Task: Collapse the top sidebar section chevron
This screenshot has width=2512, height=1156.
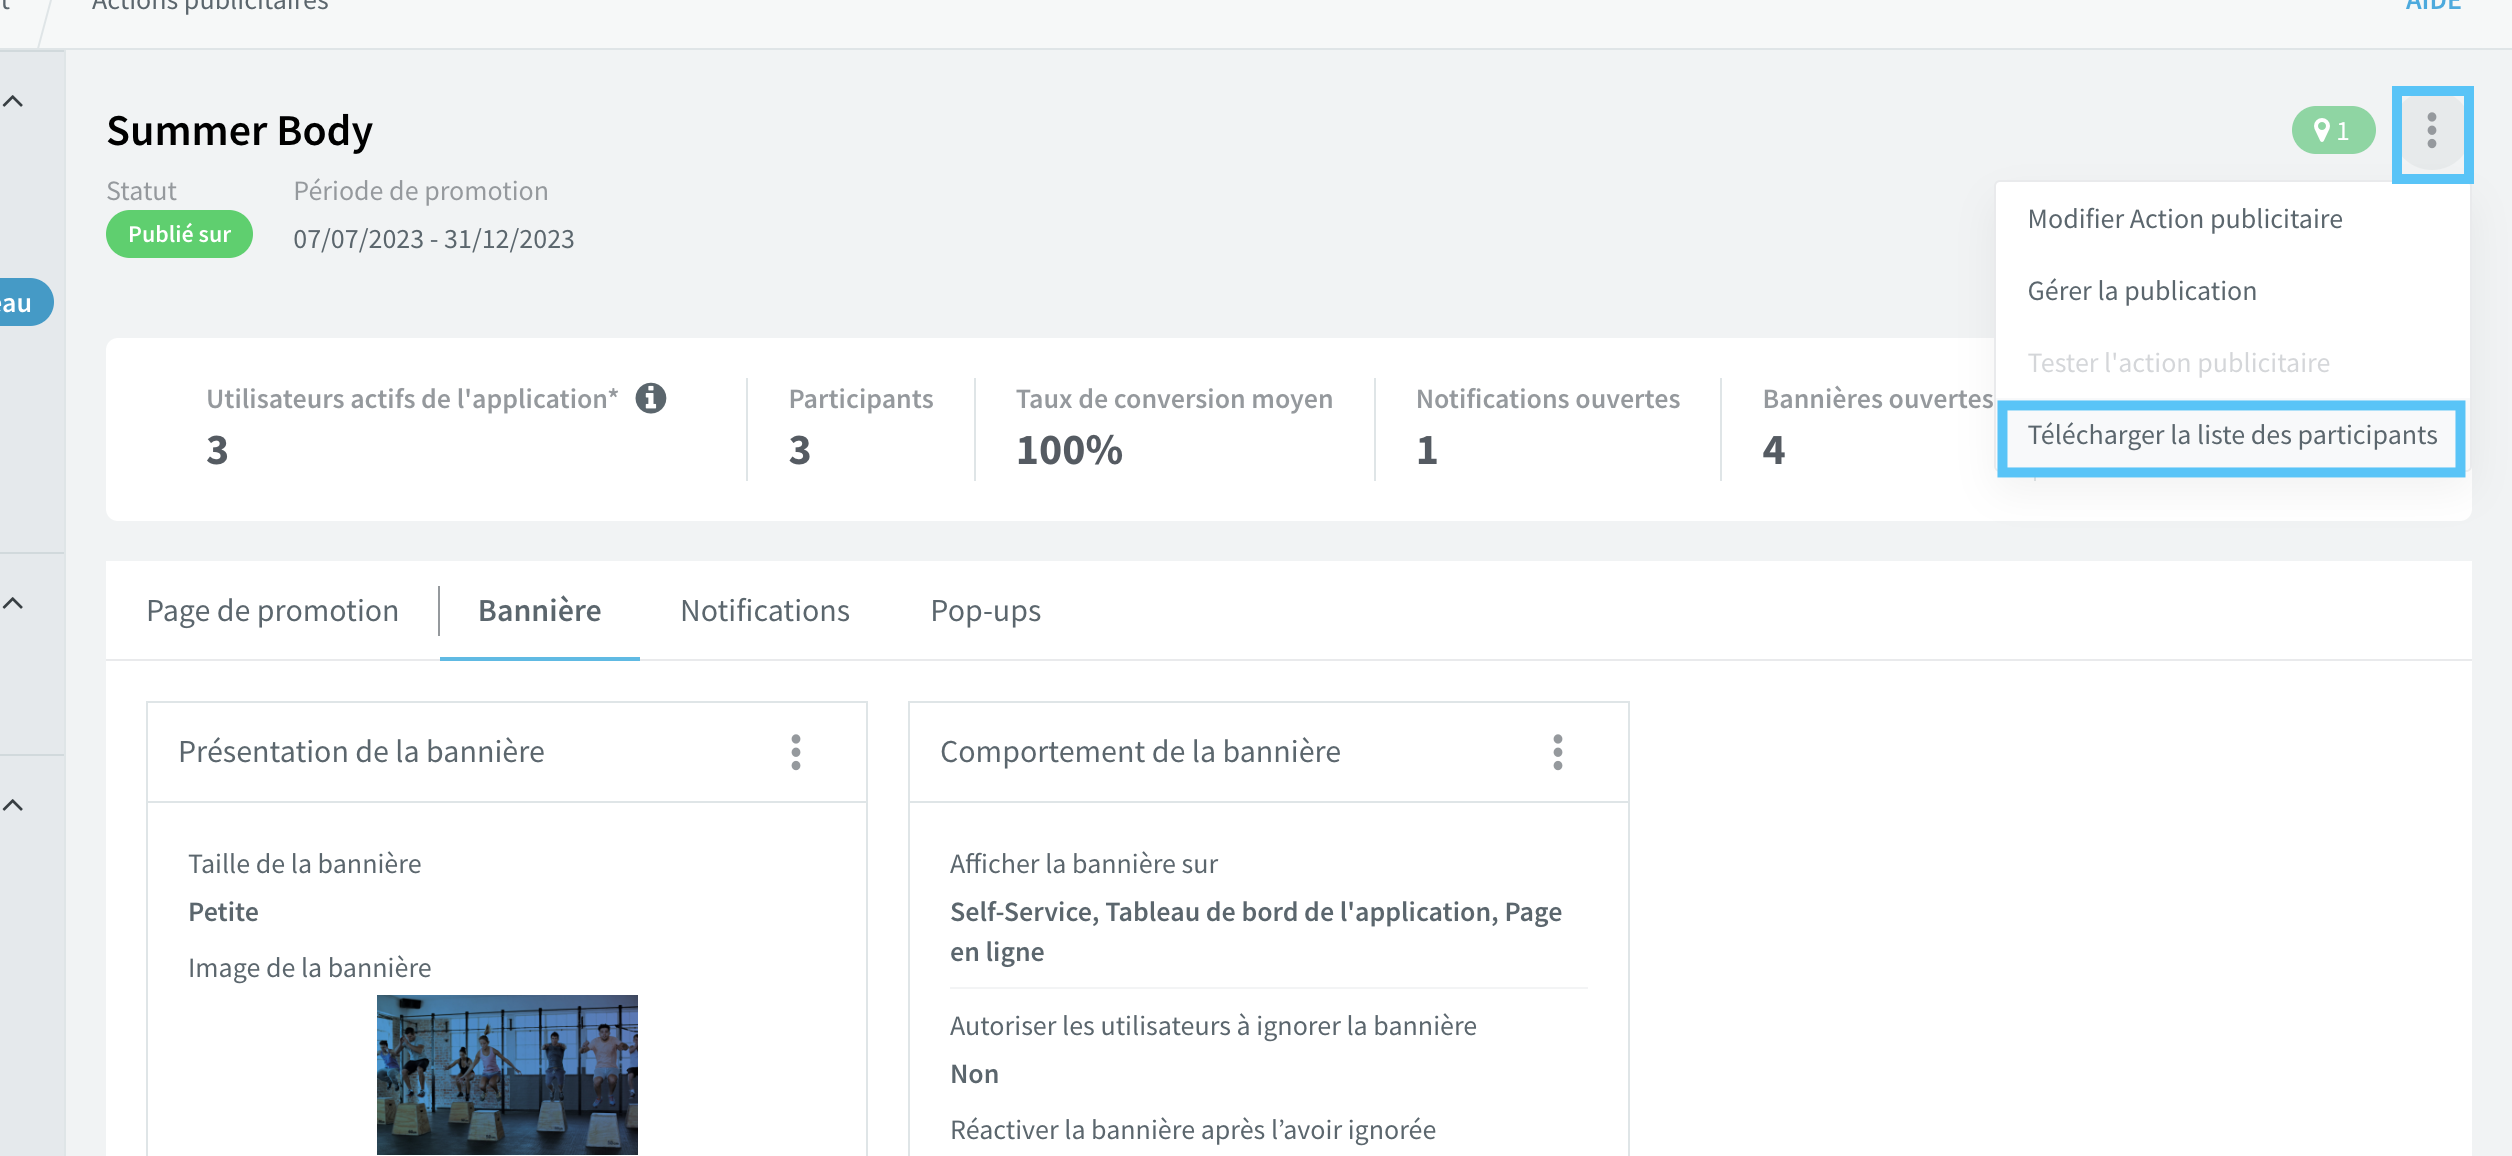Action: [x=13, y=101]
